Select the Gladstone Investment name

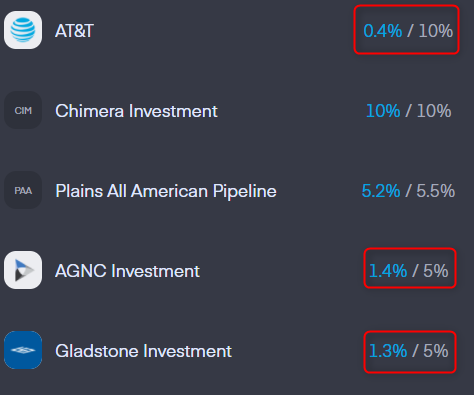tap(143, 351)
